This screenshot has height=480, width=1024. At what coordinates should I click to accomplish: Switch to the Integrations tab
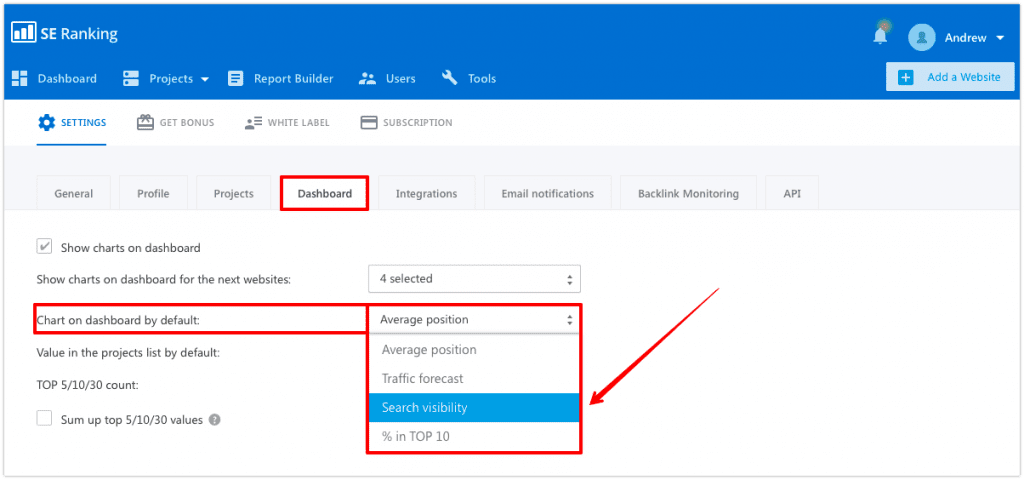426,193
